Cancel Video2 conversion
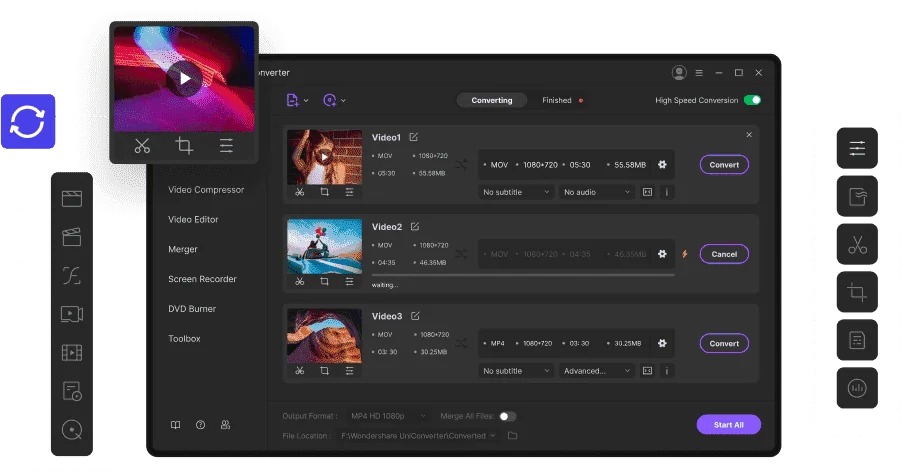Image resolution: width=902 pixels, height=473 pixels. pyautogui.click(x=724, y=254)
